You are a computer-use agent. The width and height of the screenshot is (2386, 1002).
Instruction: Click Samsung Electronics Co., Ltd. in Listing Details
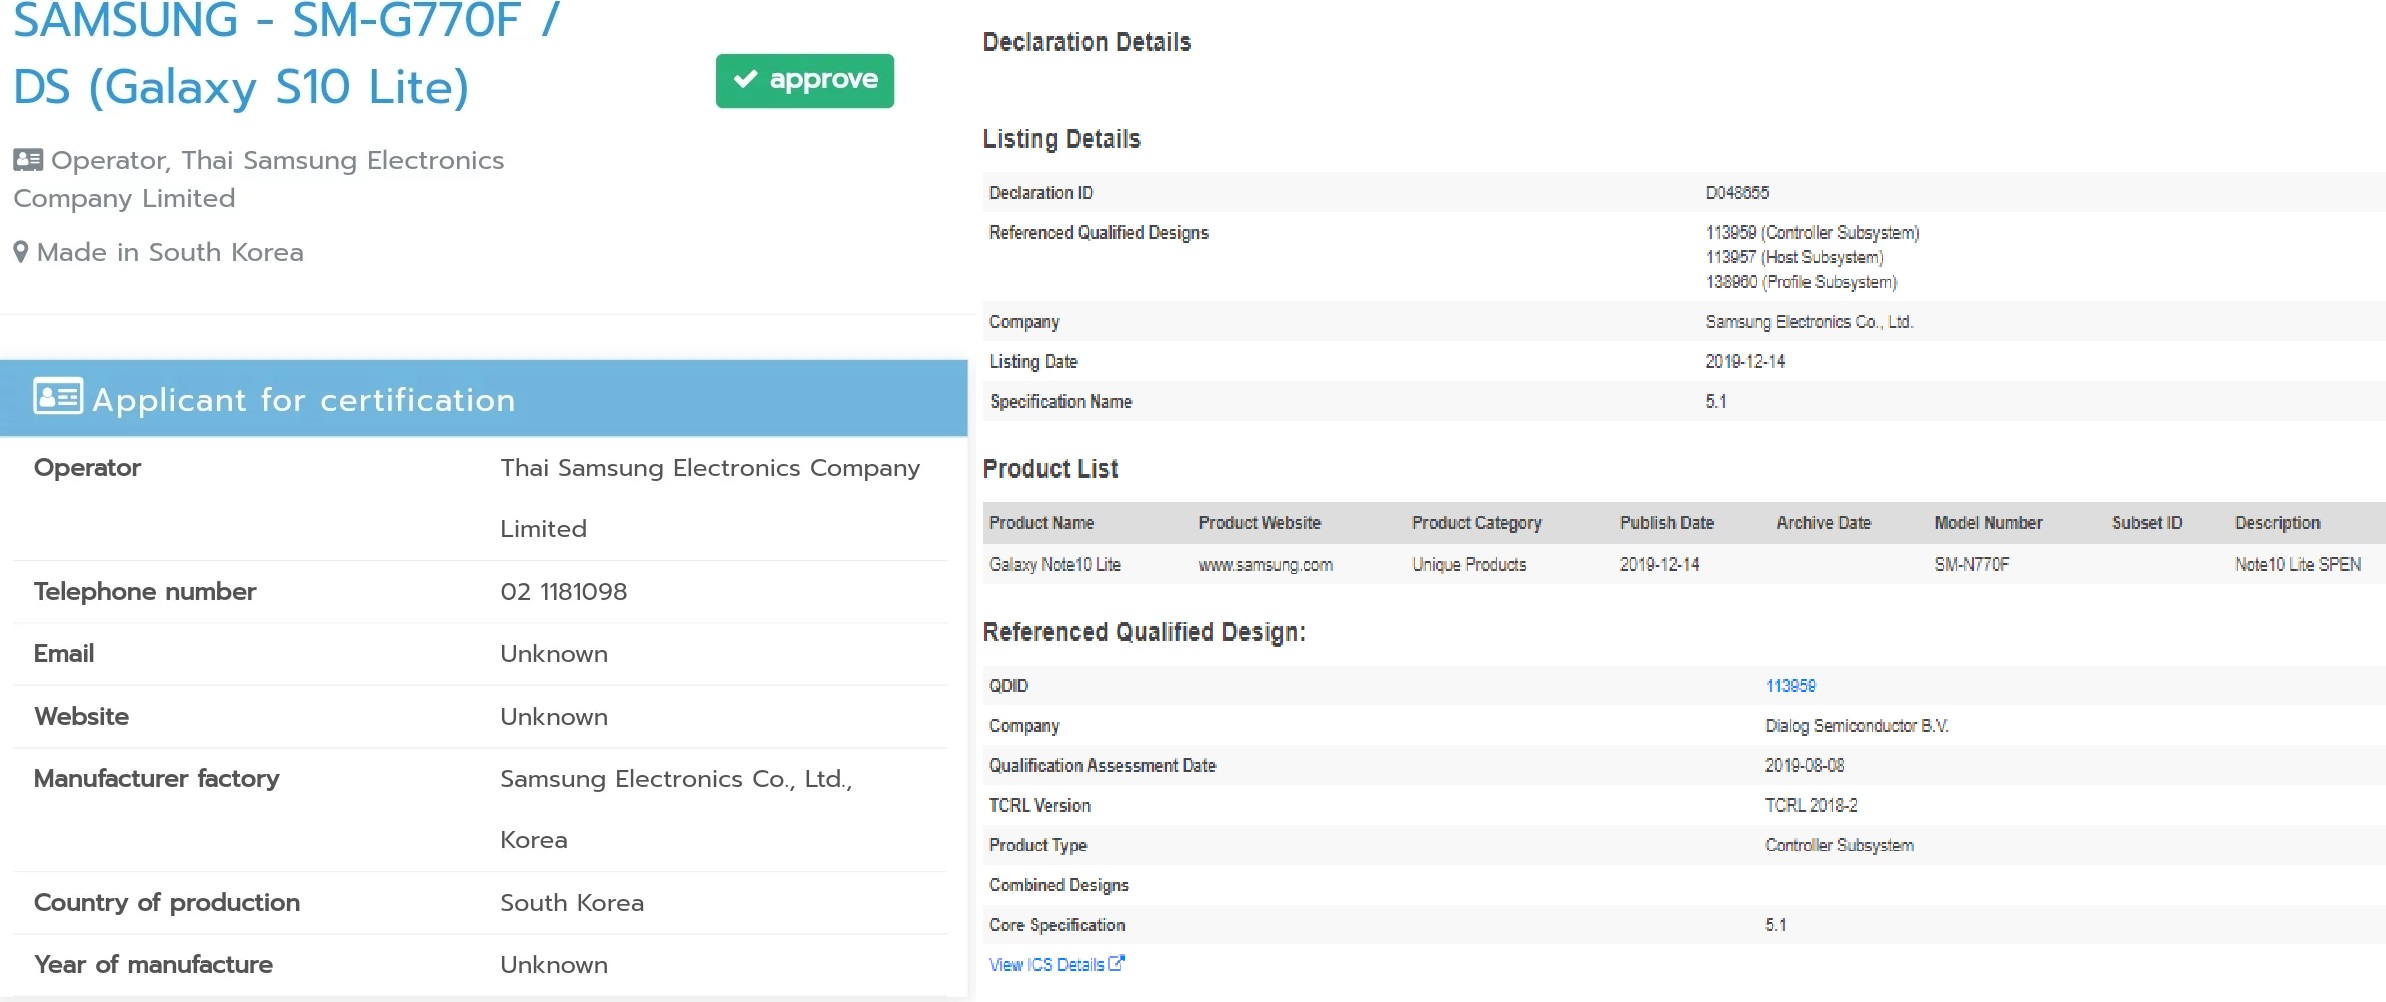click(x=1808, y=322)
